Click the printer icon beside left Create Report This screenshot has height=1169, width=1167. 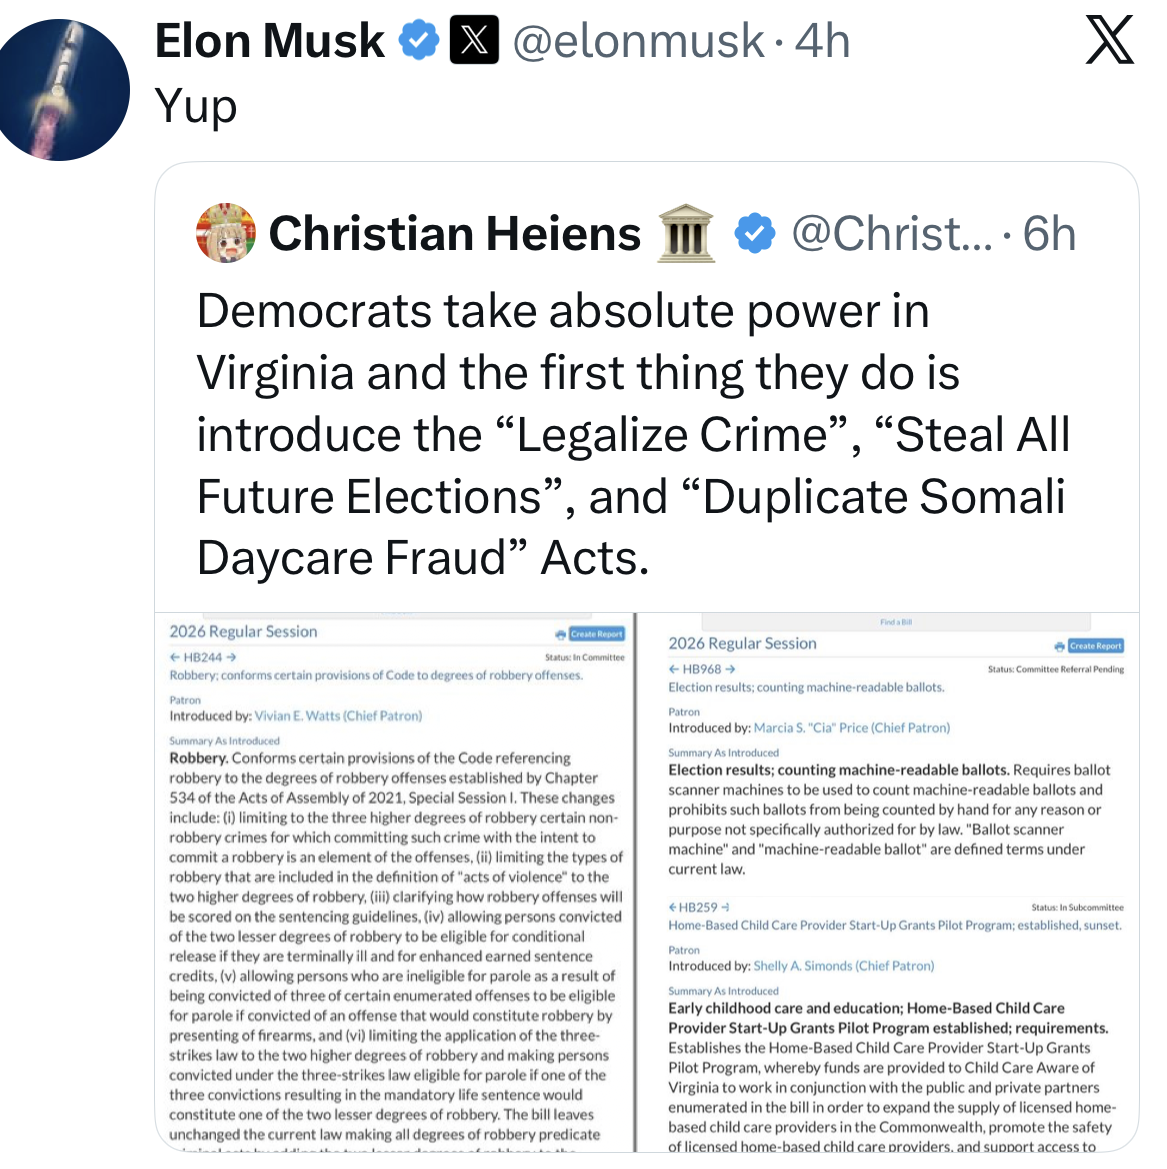561,634
